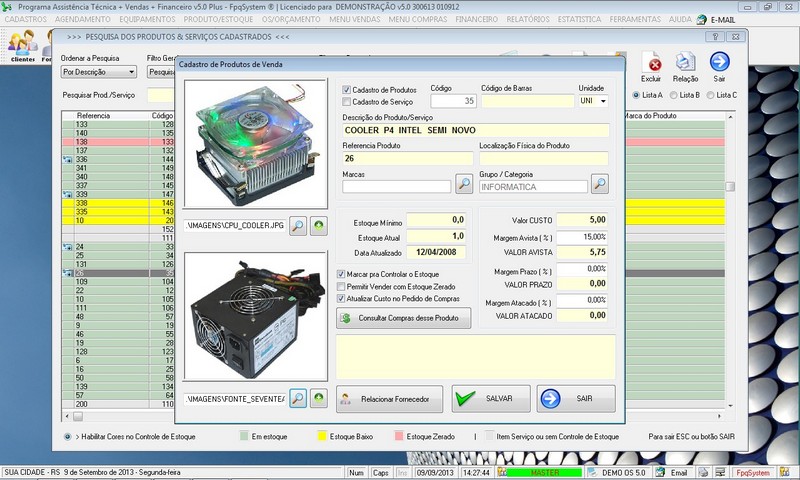Click the power supply product thumbnail
Viewport: 800px width, 480px height.
pos(255,316)
